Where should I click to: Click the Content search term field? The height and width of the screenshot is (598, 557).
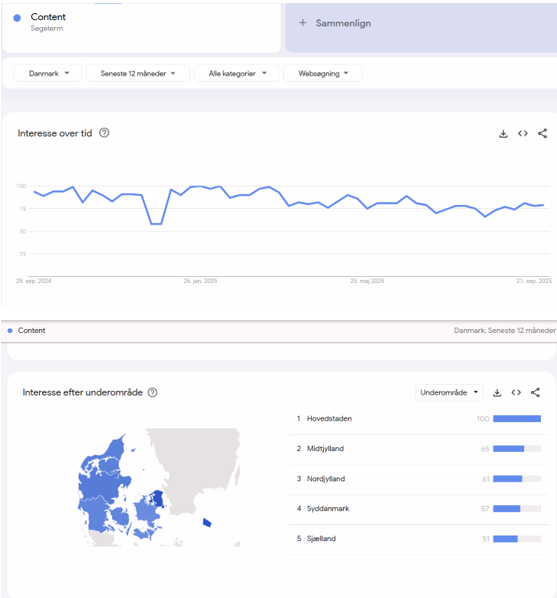(142, 27)
